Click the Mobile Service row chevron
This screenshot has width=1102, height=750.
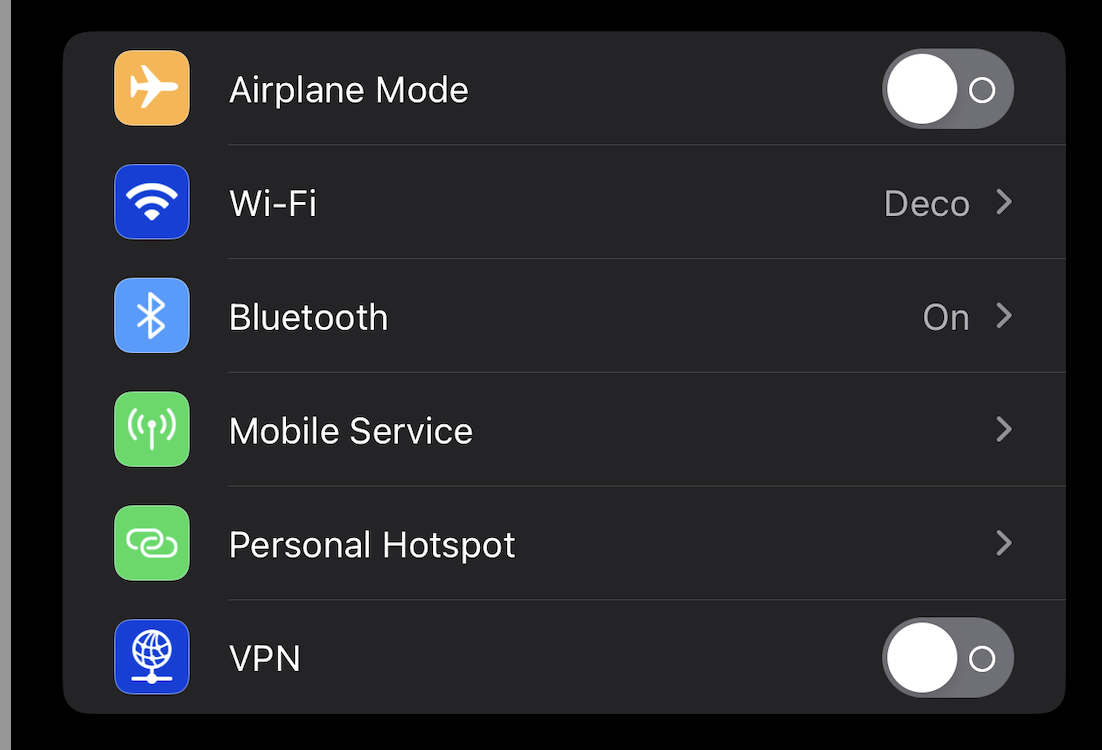tap(1004, 429)
